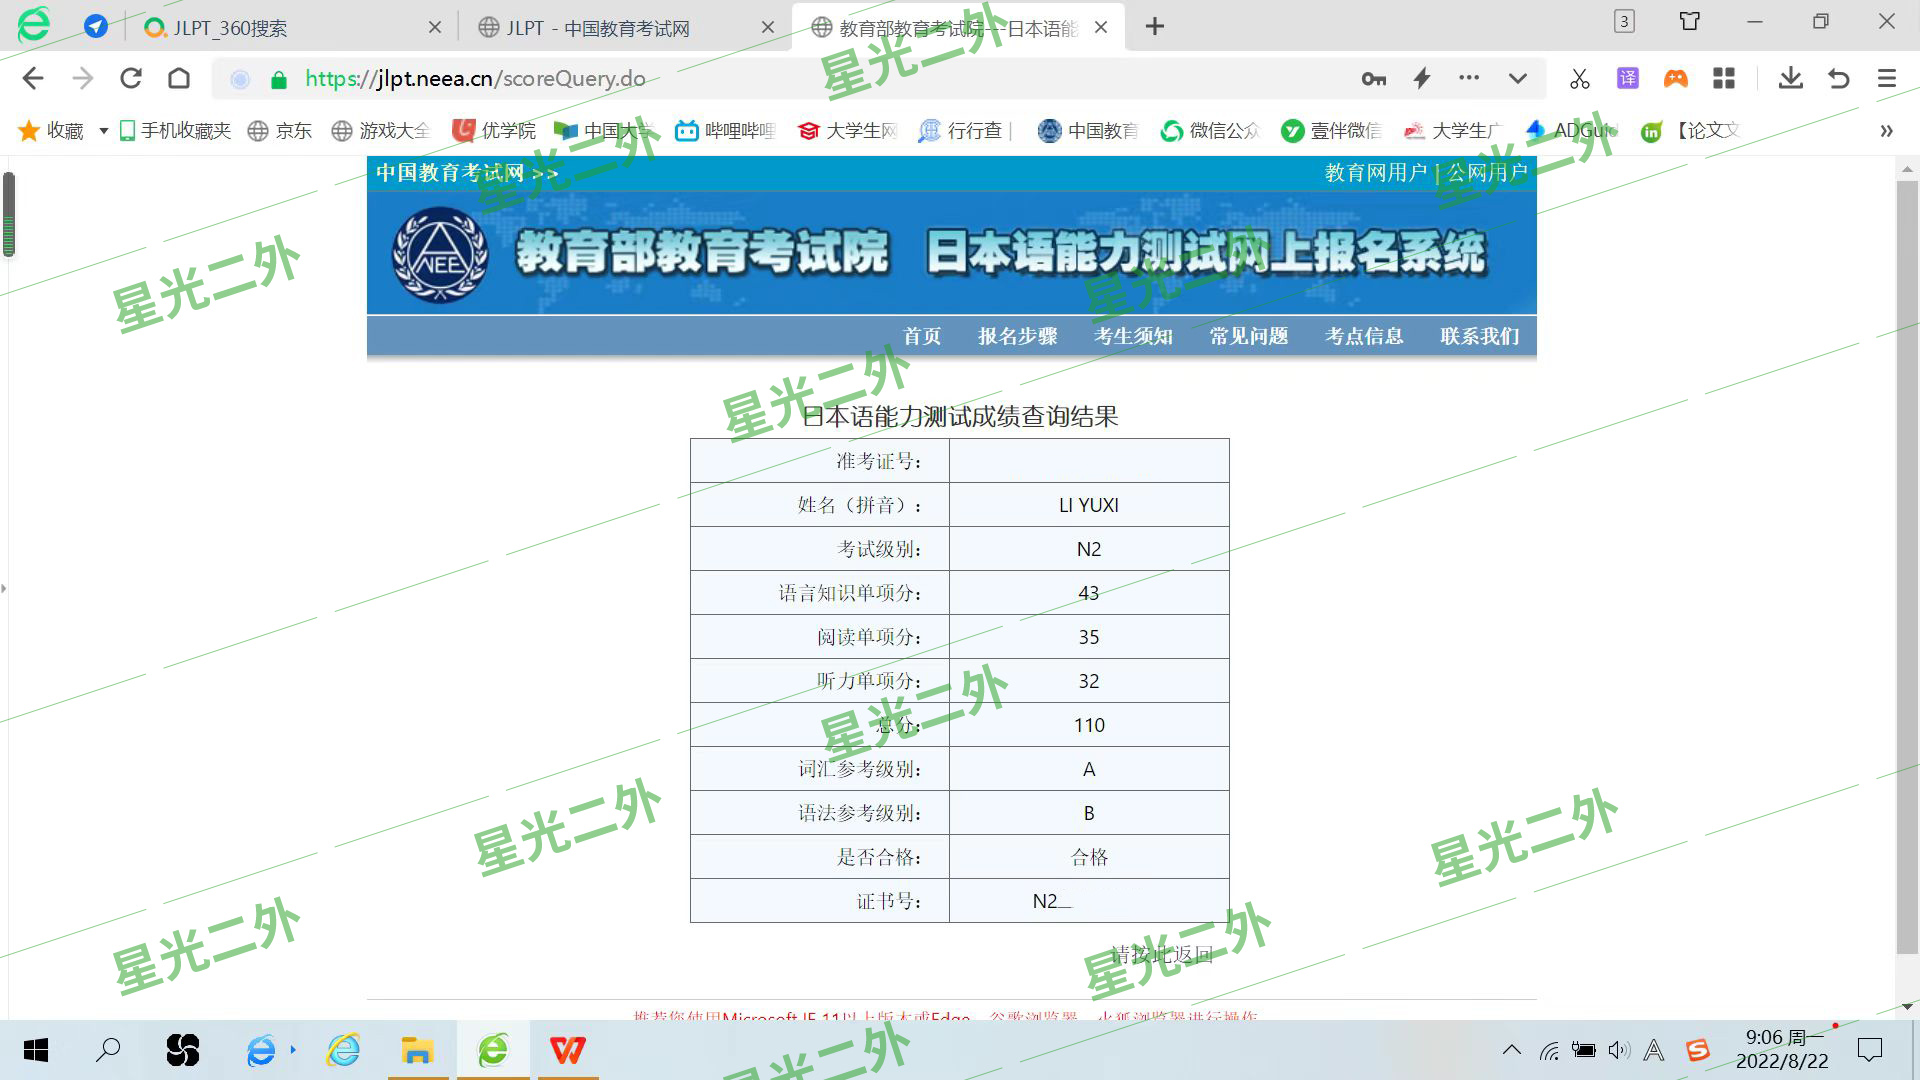Open Windows taskbar search

click(108, 1050)
